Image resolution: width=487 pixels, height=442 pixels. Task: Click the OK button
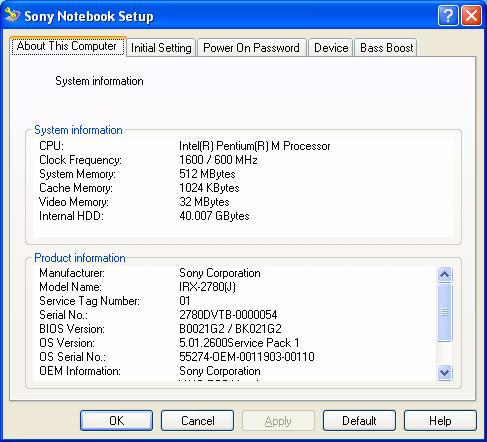[116, 421]
